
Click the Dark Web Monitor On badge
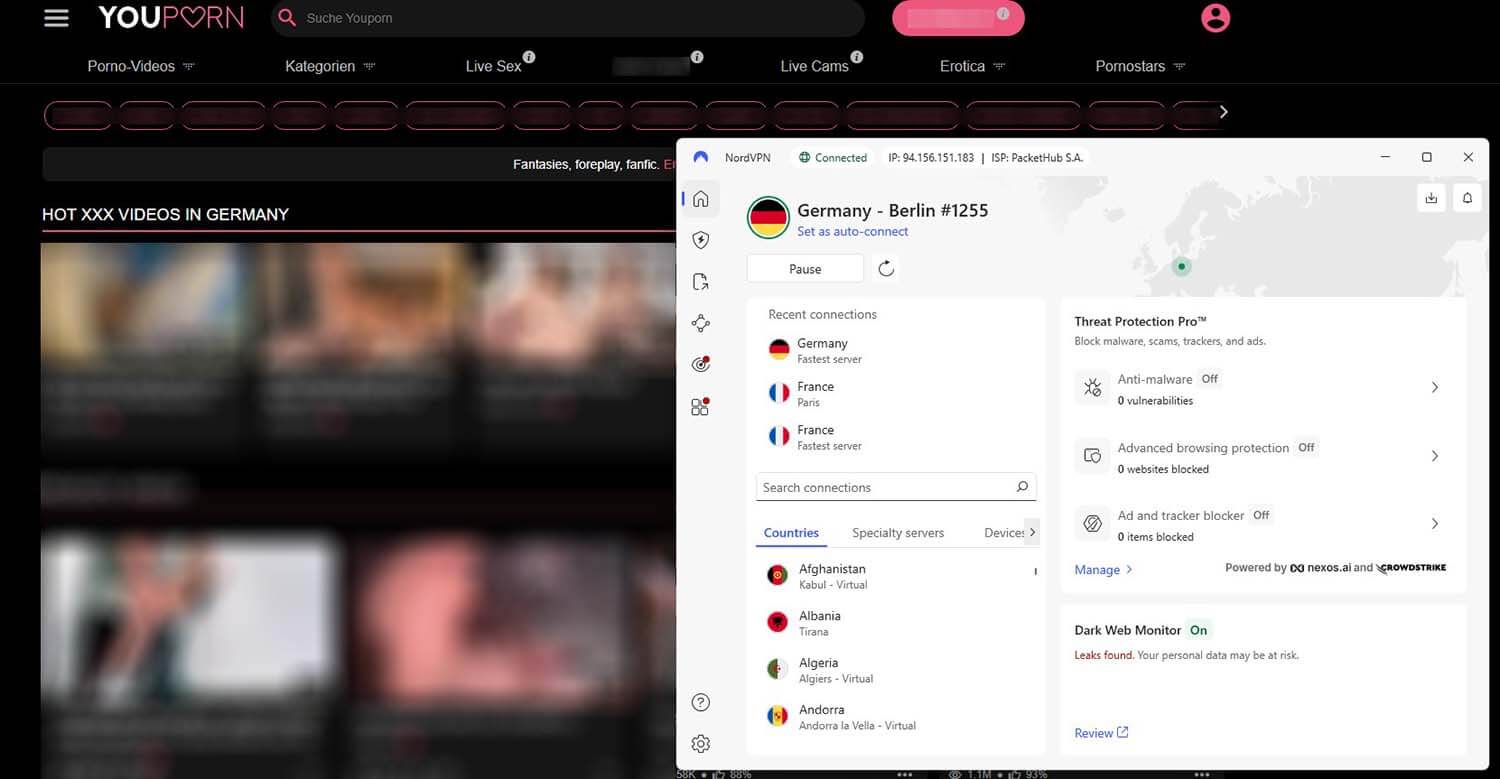(x=1198, y=630)
